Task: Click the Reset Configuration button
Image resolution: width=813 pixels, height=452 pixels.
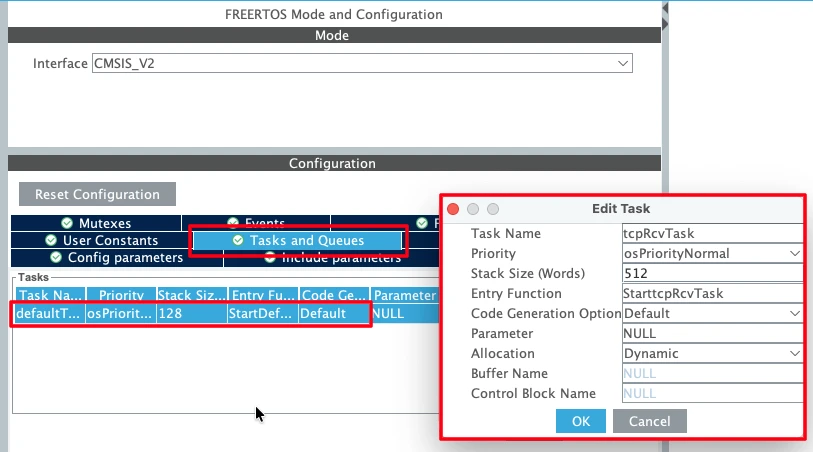Action: [97, 194]
